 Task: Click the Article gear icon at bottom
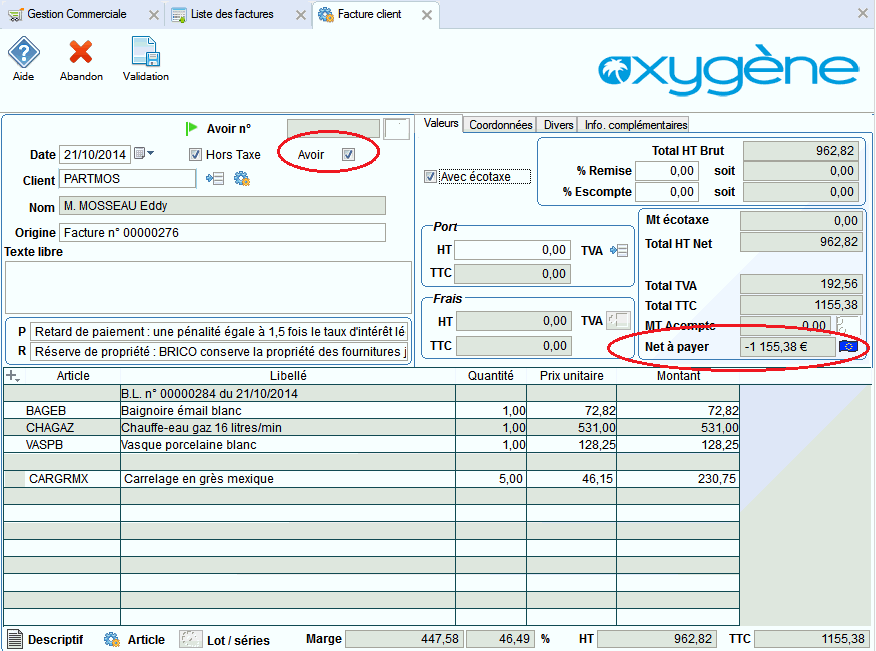coord(112,639)
